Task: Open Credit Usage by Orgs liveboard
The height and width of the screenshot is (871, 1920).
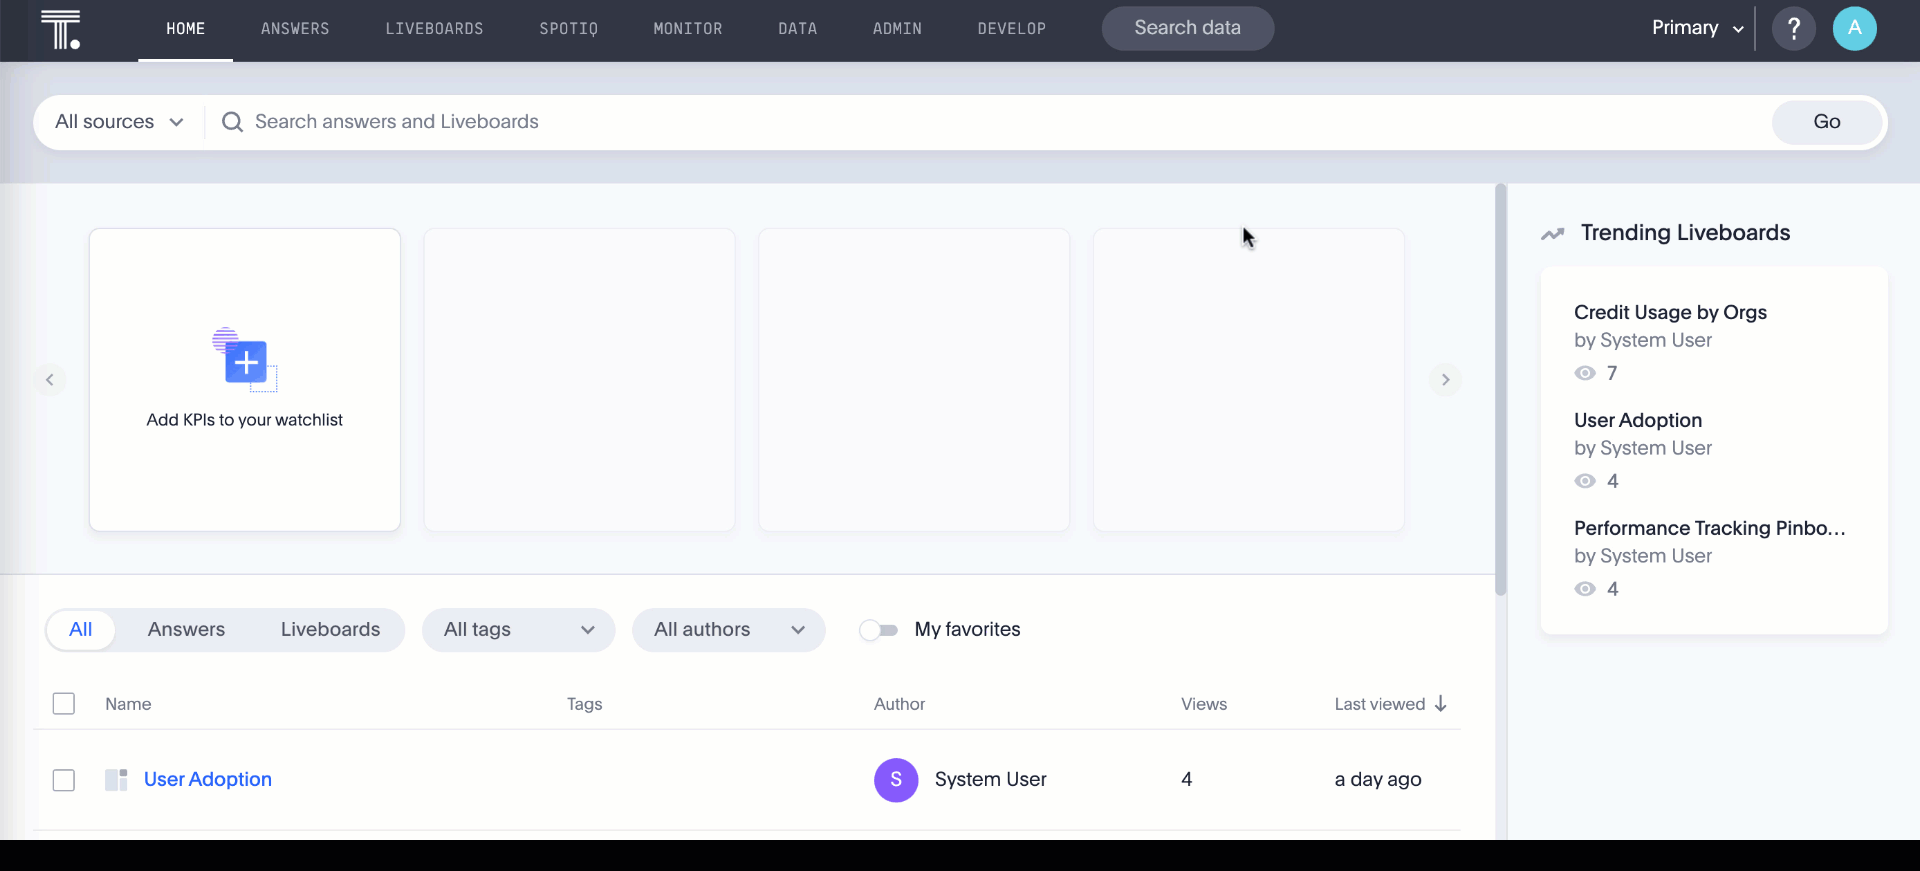Action: (x=1670, y=312)
